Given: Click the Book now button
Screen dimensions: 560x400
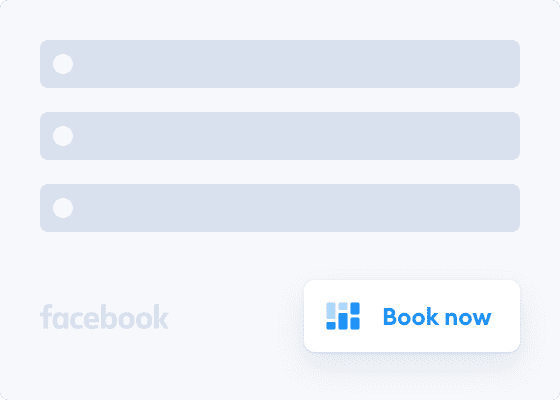Looking at the screenshot, I should pos(412,316).
